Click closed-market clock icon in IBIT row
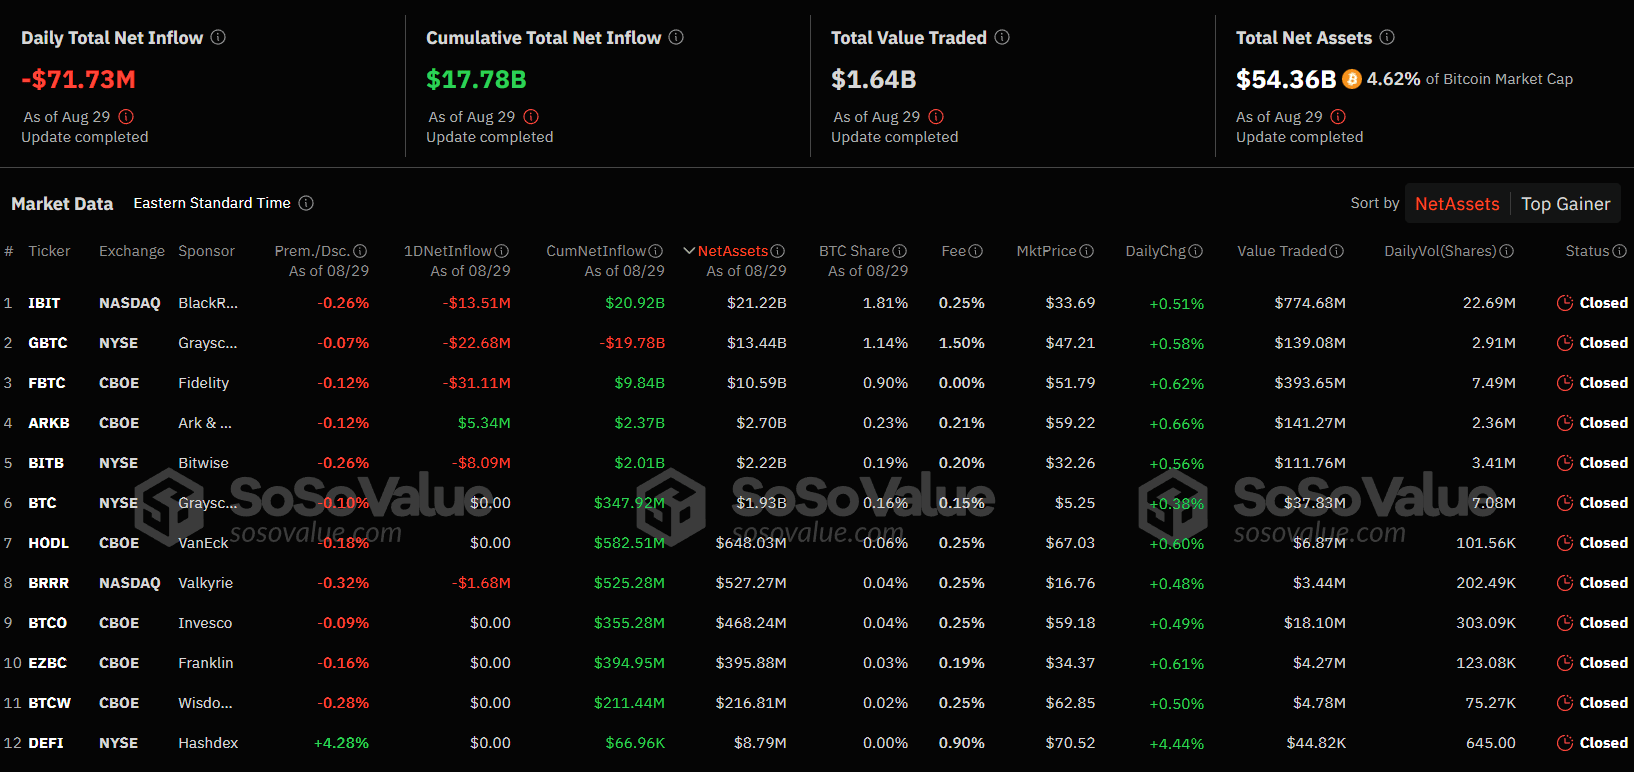This screenshot has width=1634, height=772. click(x=1565, y=303)
